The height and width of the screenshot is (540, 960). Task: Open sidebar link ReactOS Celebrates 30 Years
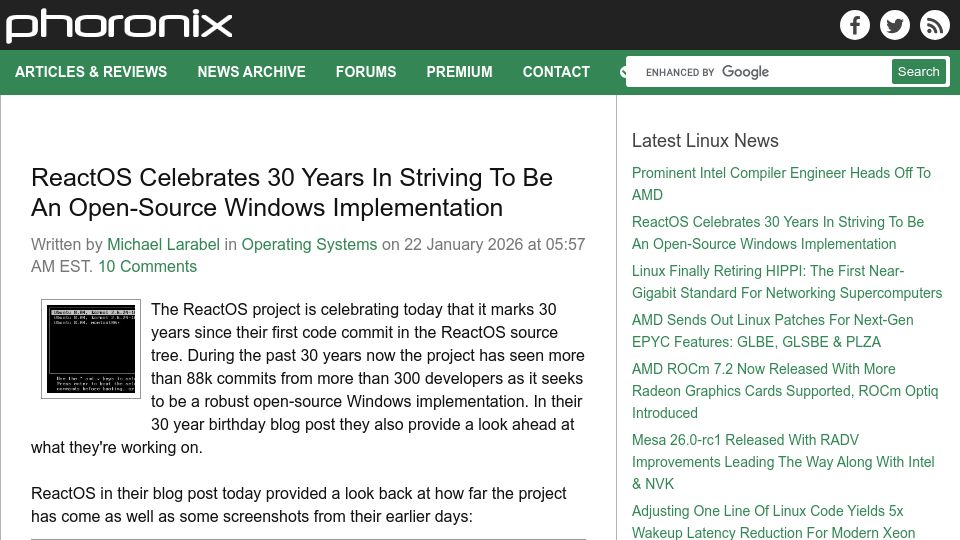[778, 233]
